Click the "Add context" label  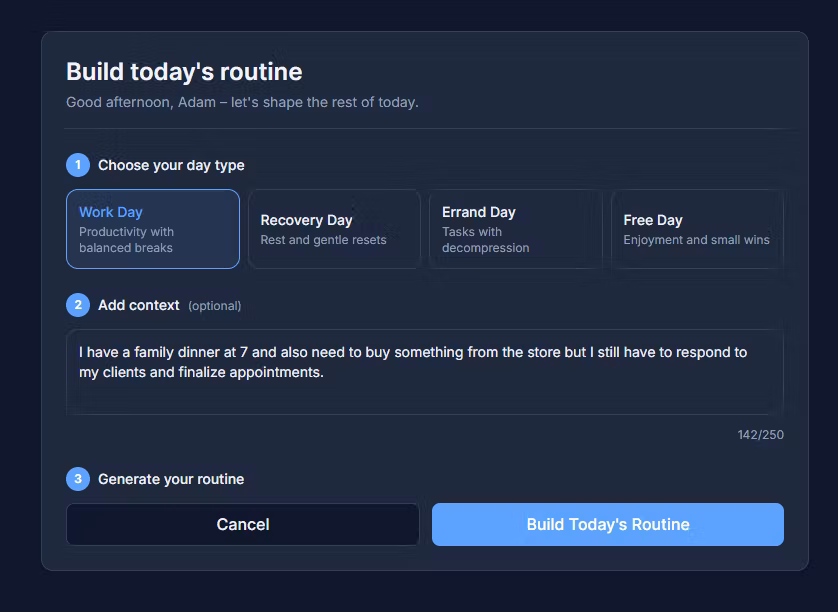click(139, 305)
